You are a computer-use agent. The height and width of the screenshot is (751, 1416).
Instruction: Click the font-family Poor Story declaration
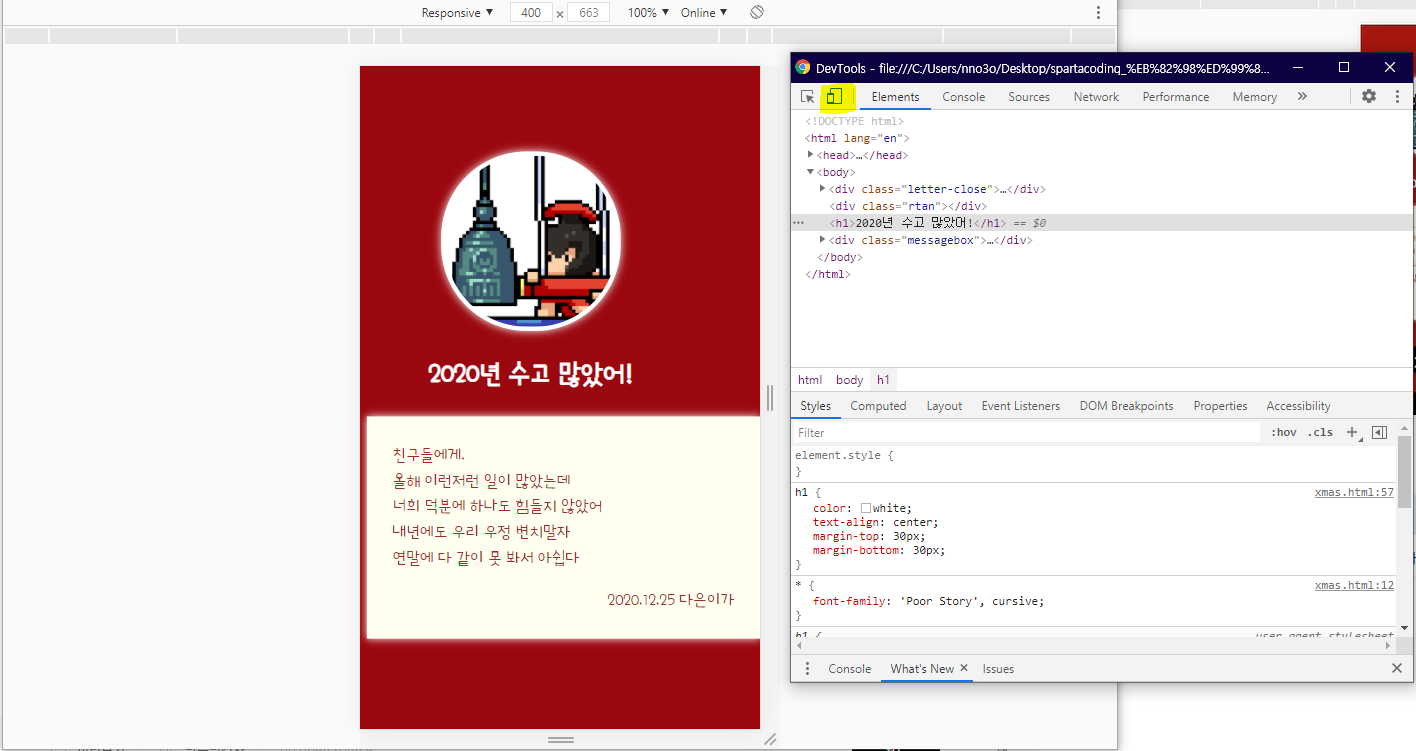(928, 601)
